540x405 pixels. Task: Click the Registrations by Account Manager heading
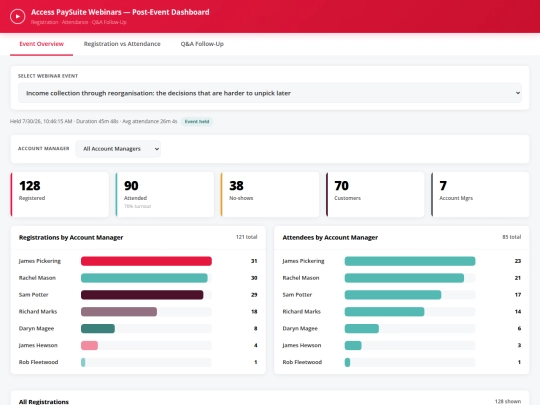pyautogui.click(x=71, y=238)
